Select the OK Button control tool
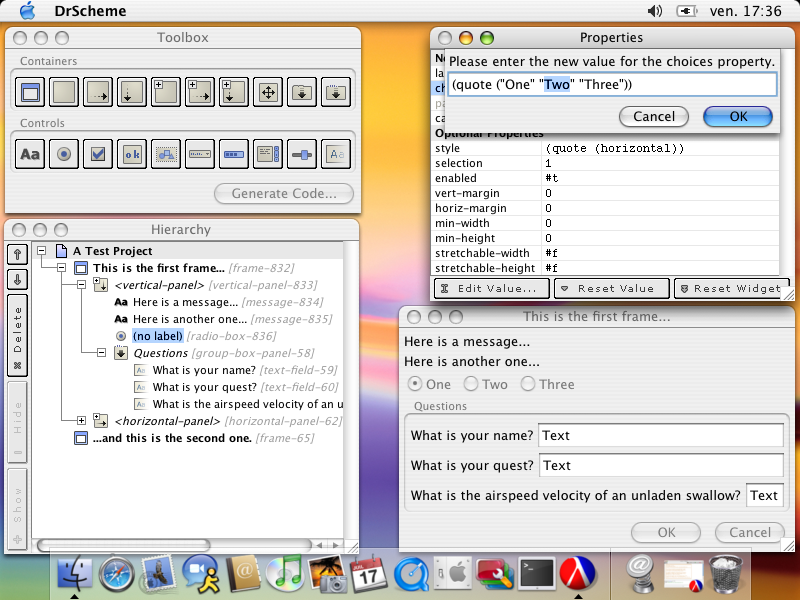This screenshot has width=800, height=600. click(132, 155)
